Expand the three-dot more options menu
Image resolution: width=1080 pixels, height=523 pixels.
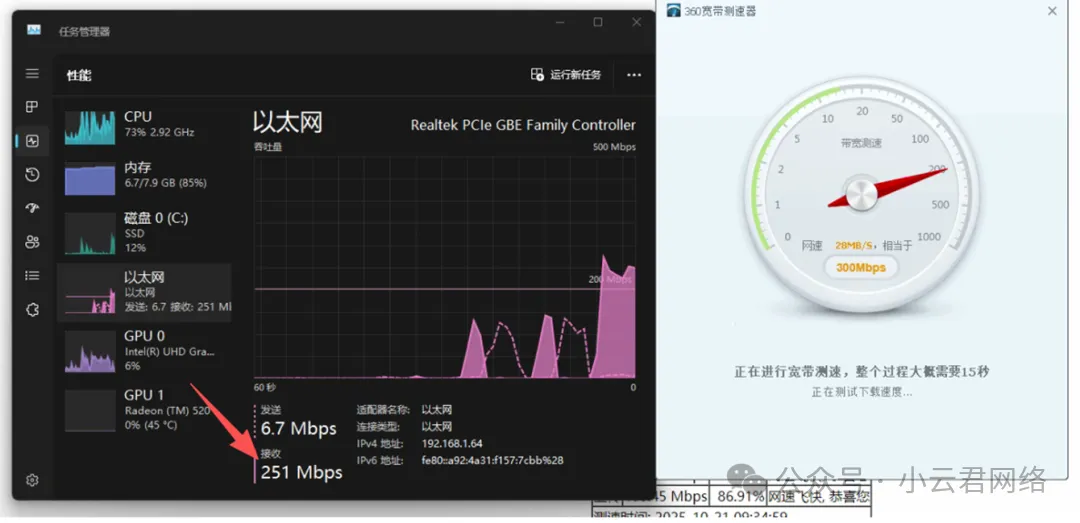pyautogui.click(x=634, y=75)
